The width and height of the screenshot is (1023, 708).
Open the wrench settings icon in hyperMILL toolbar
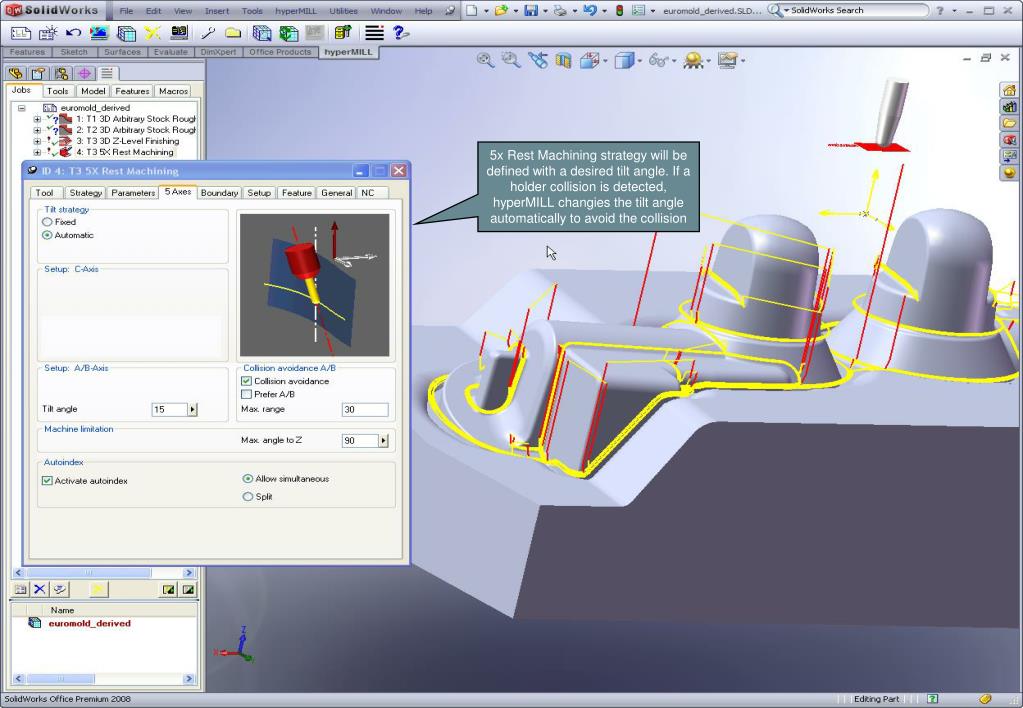tap(208, 33)
